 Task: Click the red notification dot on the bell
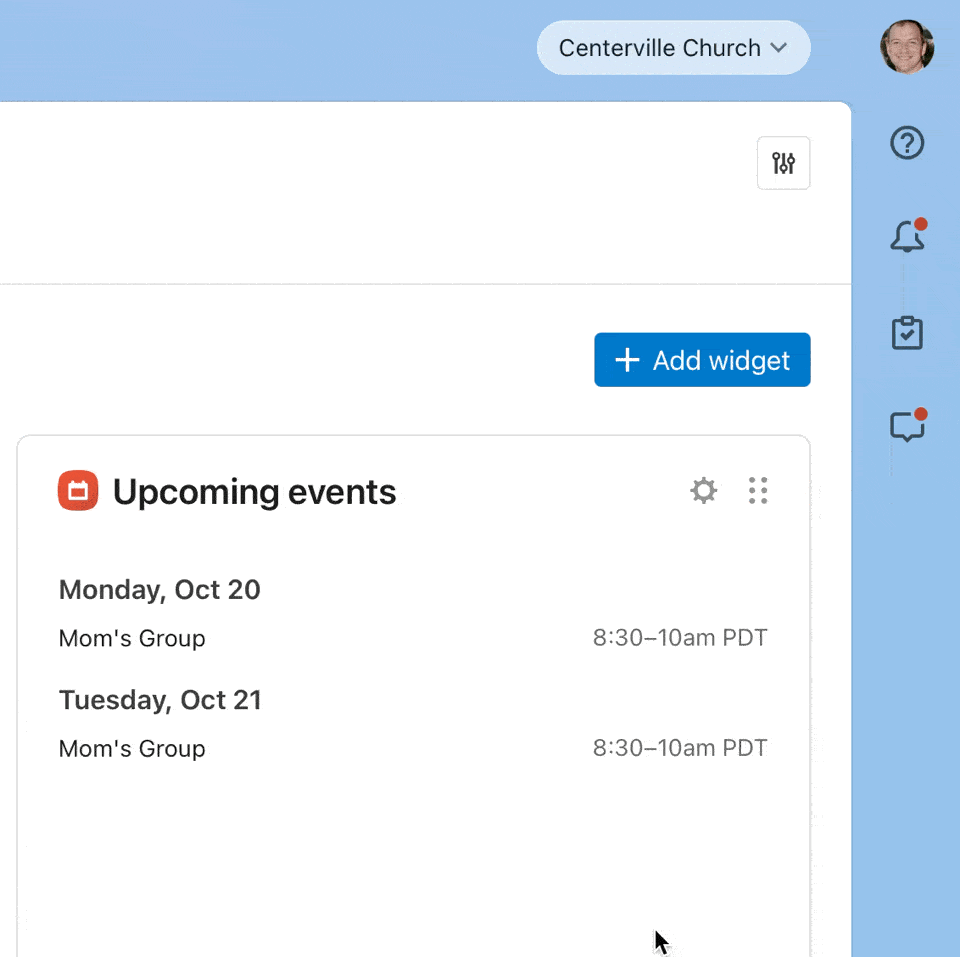[921, 224]
